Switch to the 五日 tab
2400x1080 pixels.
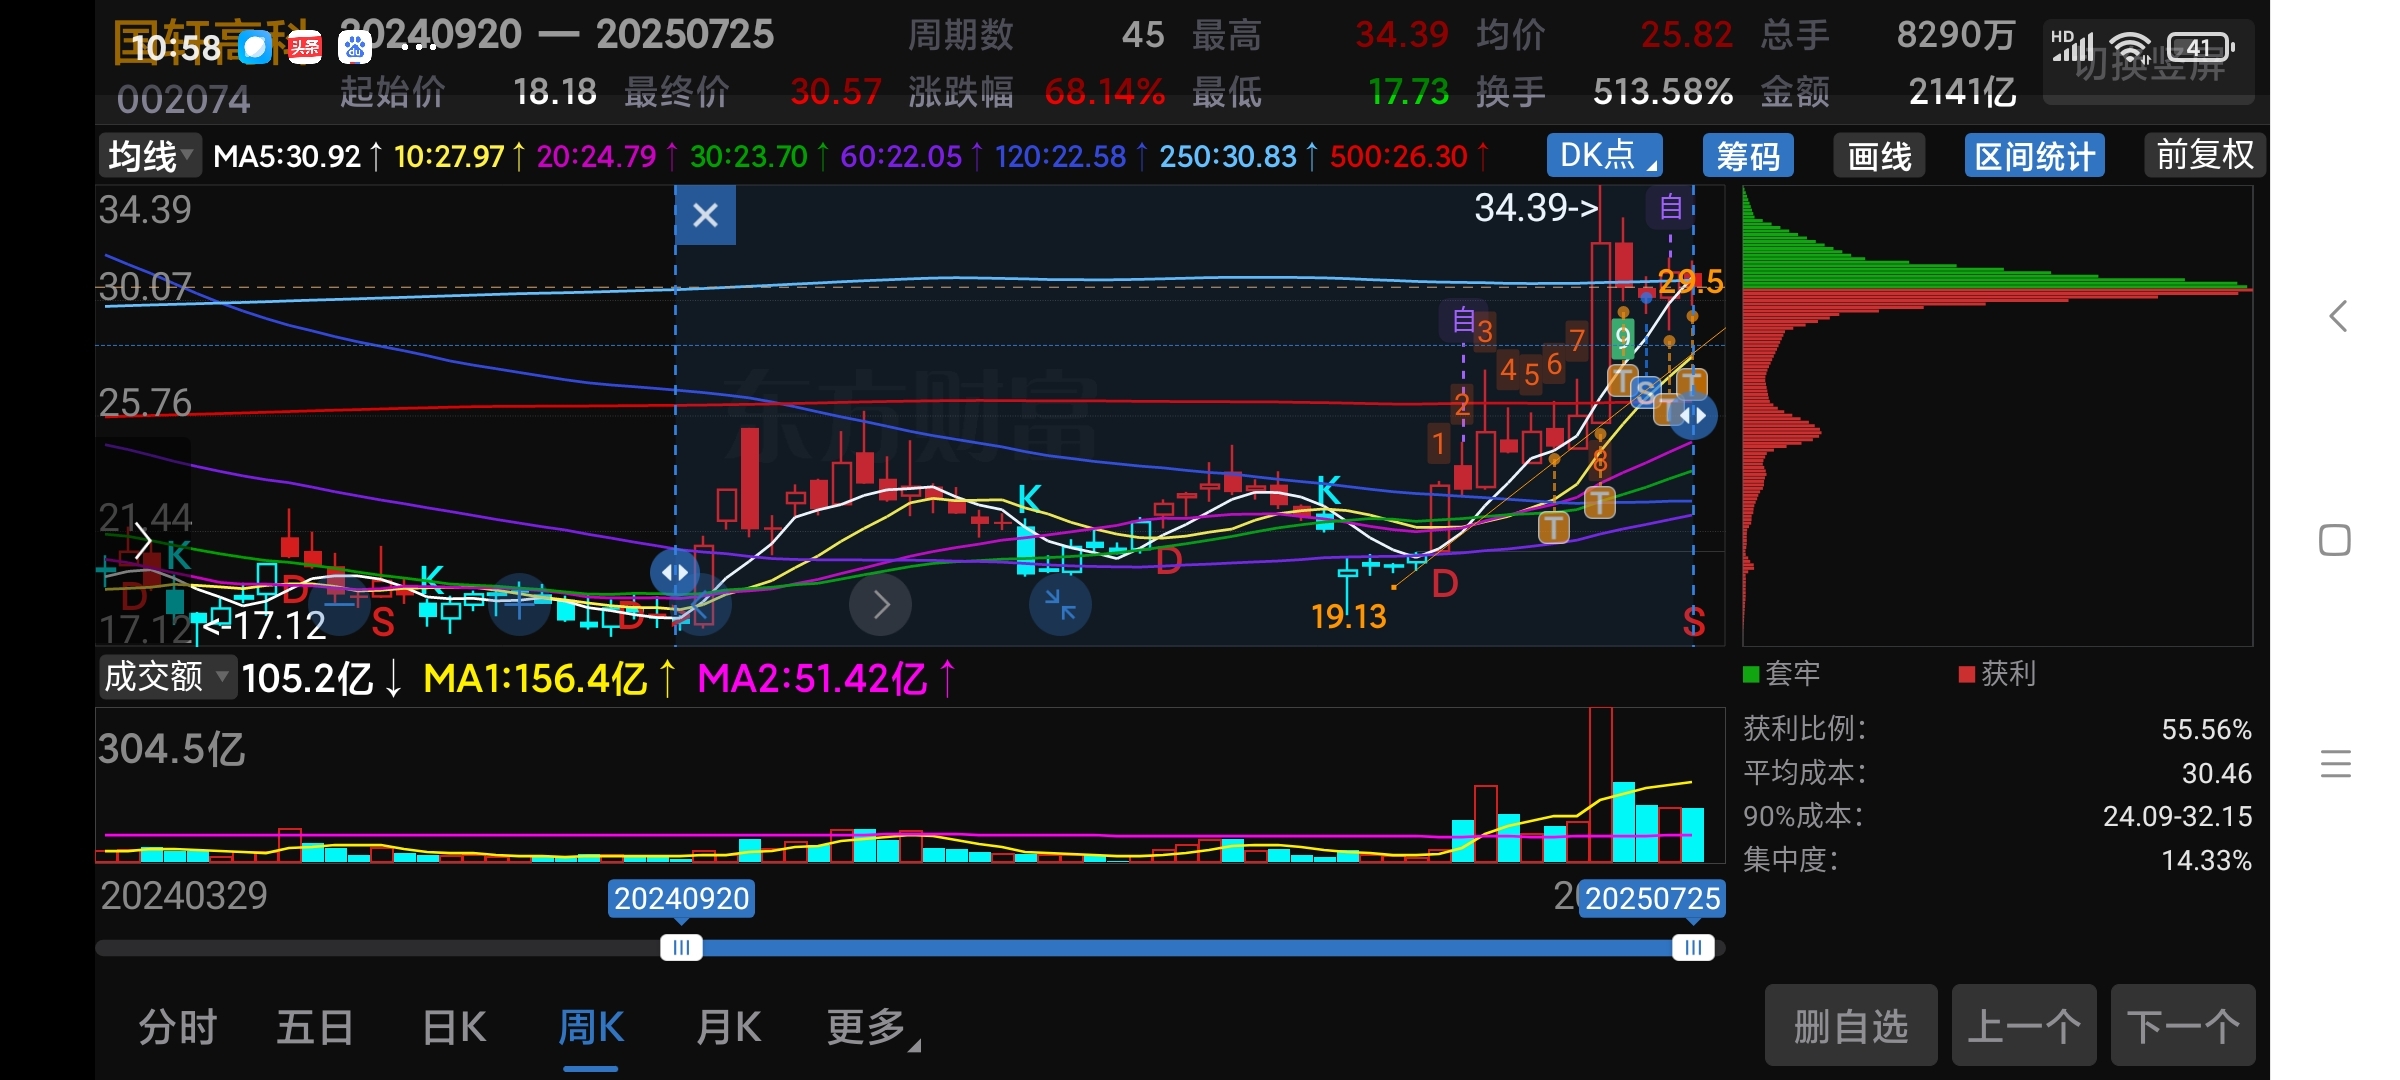[315, 1027]
